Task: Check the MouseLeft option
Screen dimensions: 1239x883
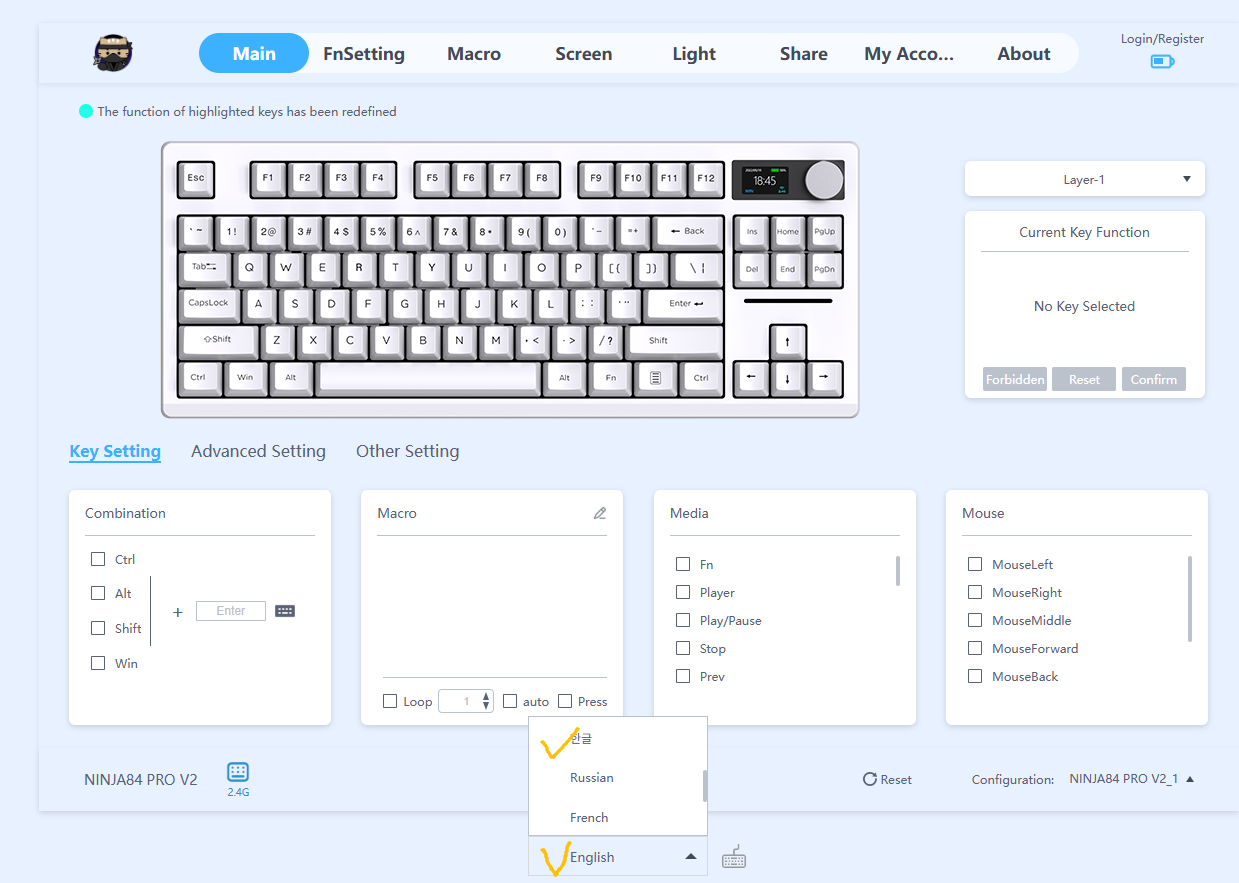Action: (975, 564)
